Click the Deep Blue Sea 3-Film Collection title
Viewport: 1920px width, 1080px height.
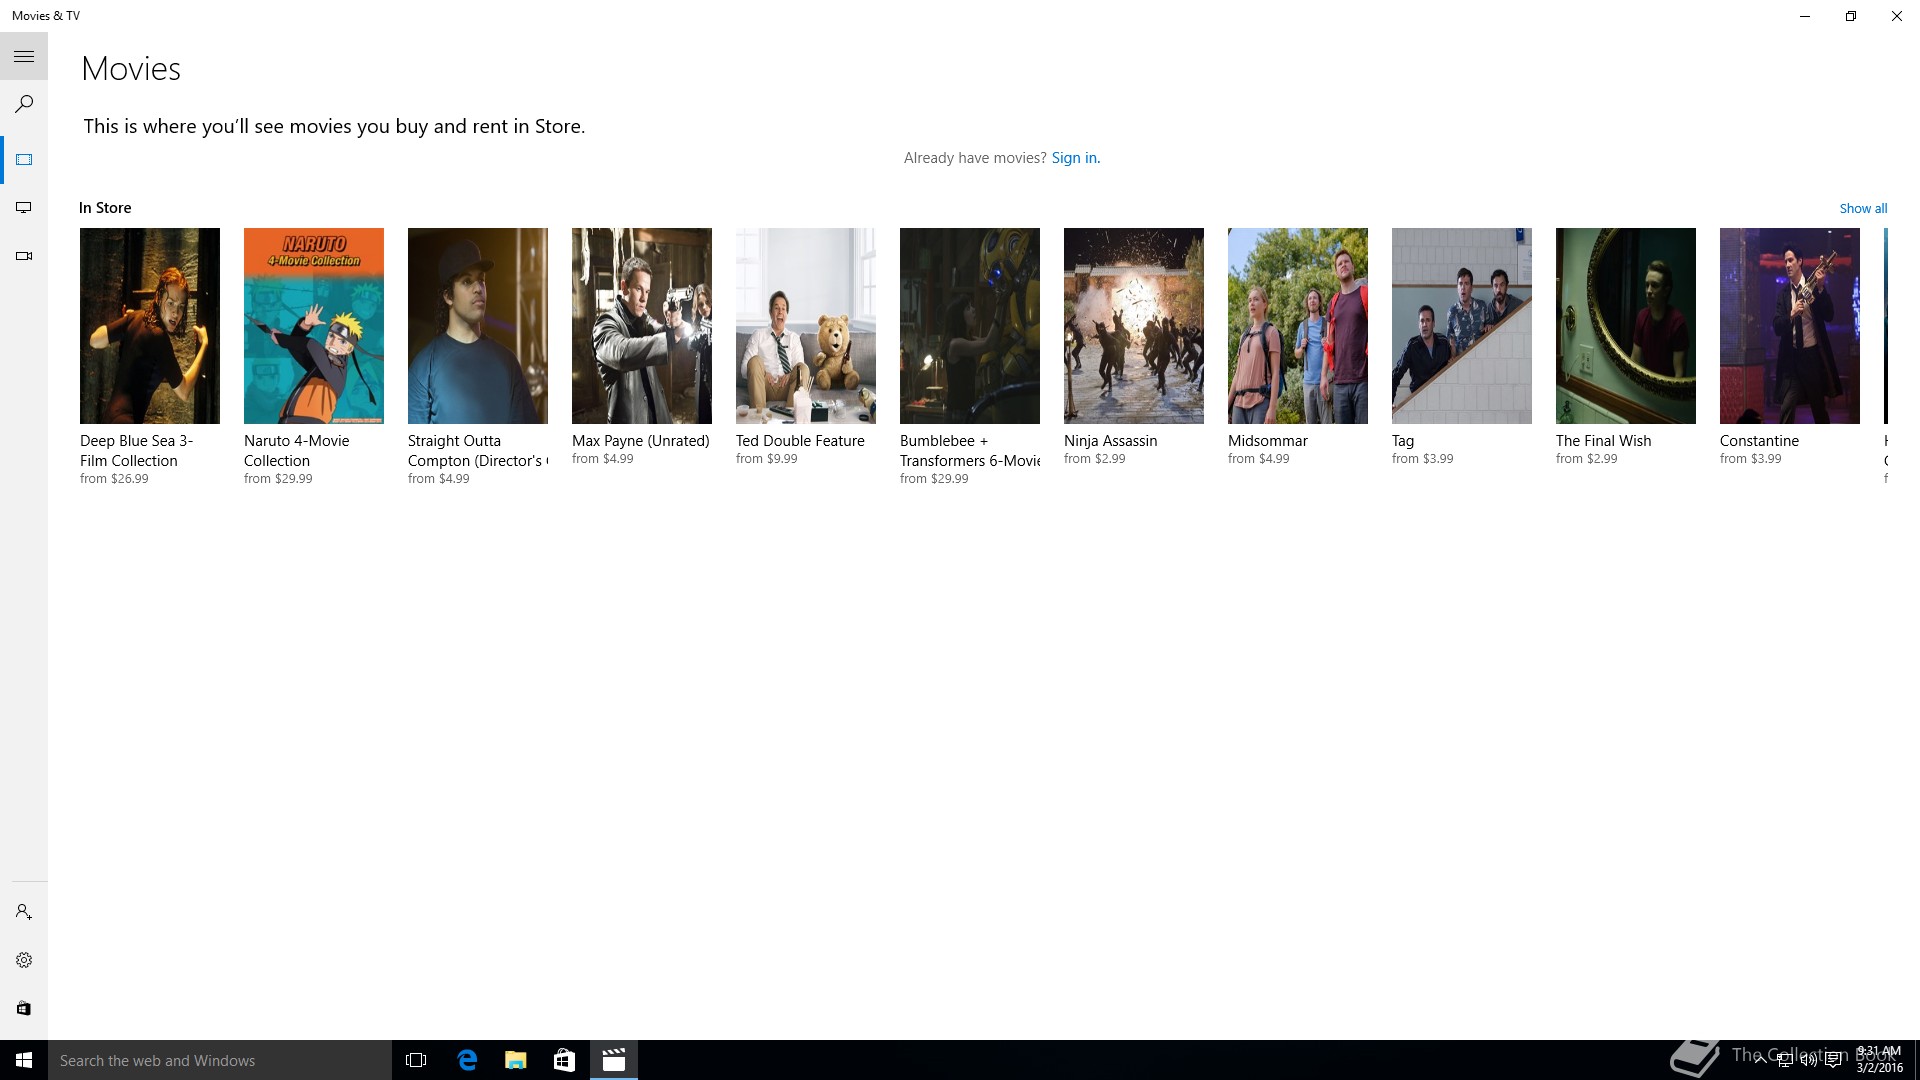(137, 451)
